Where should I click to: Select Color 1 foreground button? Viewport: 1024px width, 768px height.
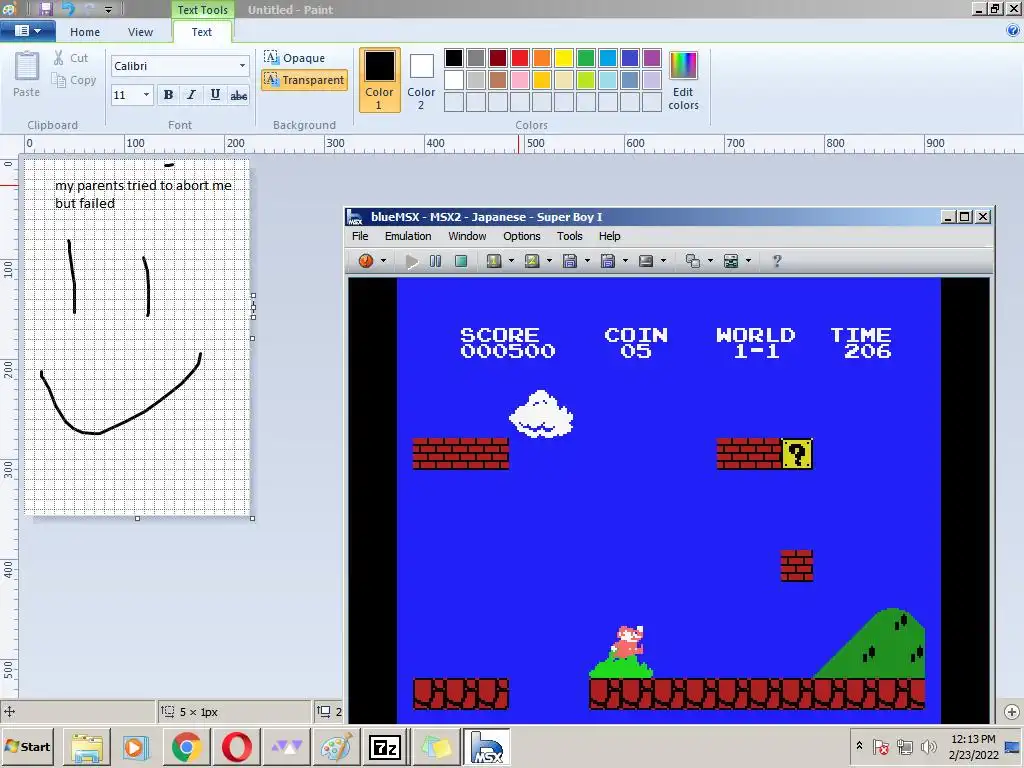pyautogui.click(x=379, y=80)
